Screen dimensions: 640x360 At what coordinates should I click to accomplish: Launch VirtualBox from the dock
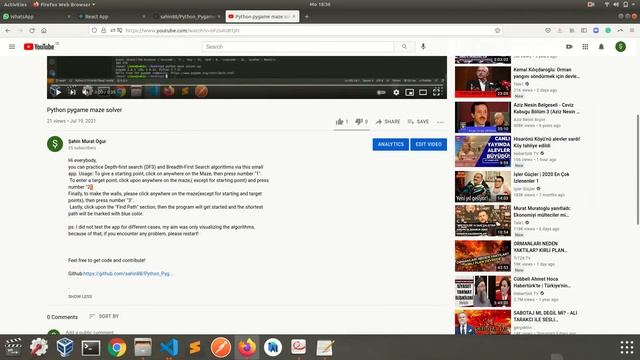point(64,348)
